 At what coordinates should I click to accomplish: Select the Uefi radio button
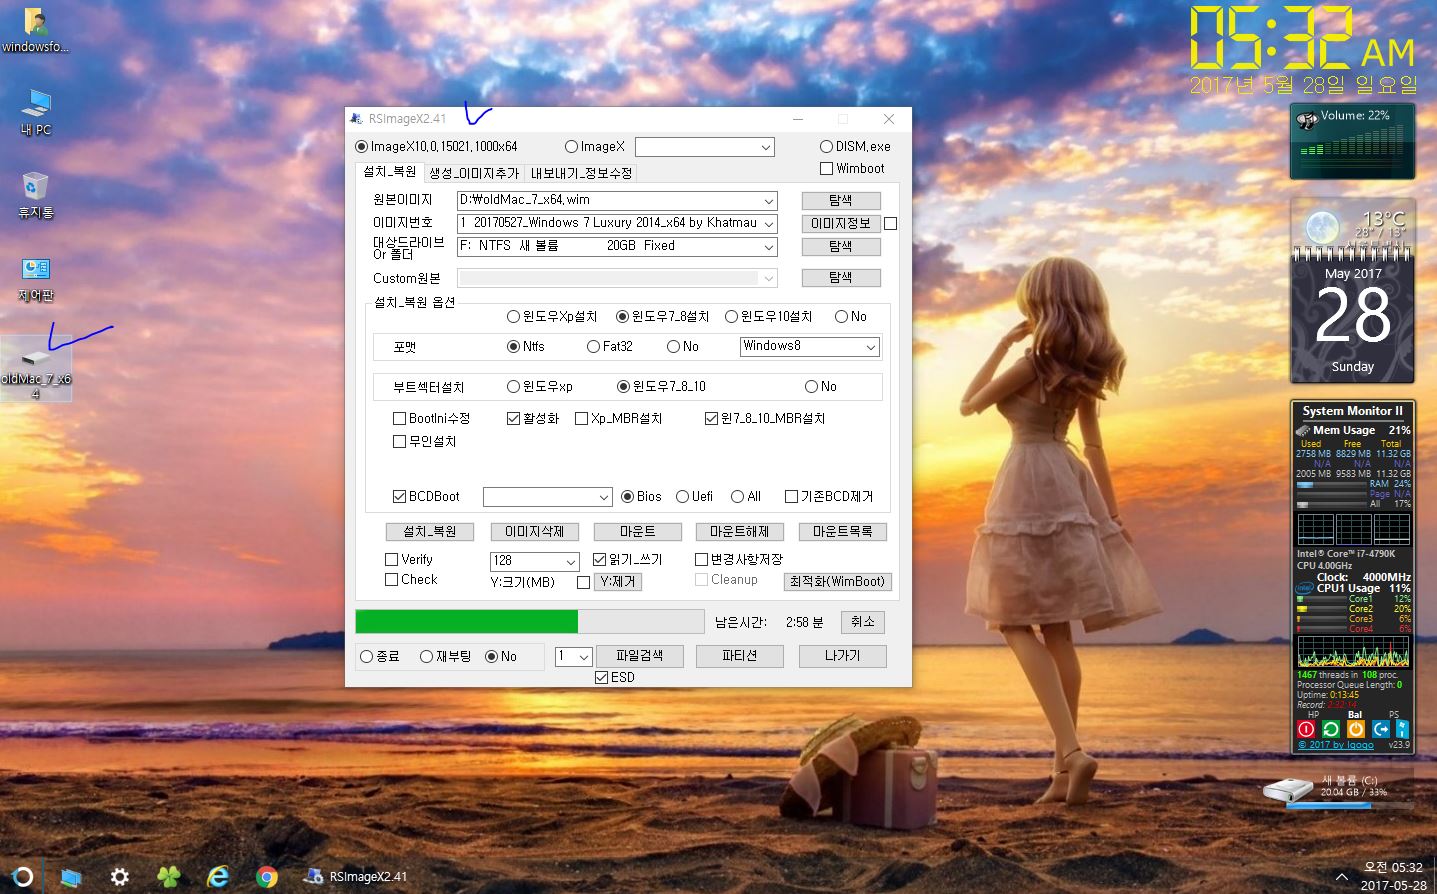click(x=682, y=496)
